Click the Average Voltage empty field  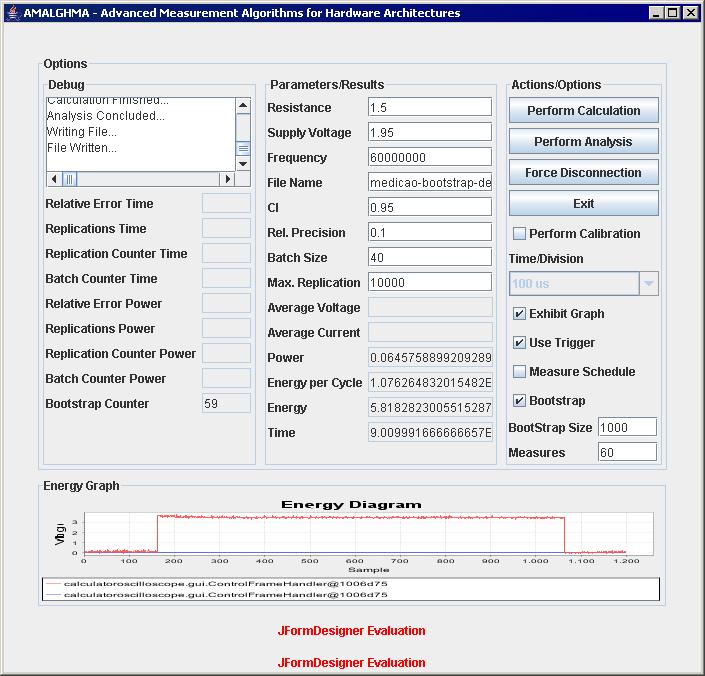pos(430,307)
